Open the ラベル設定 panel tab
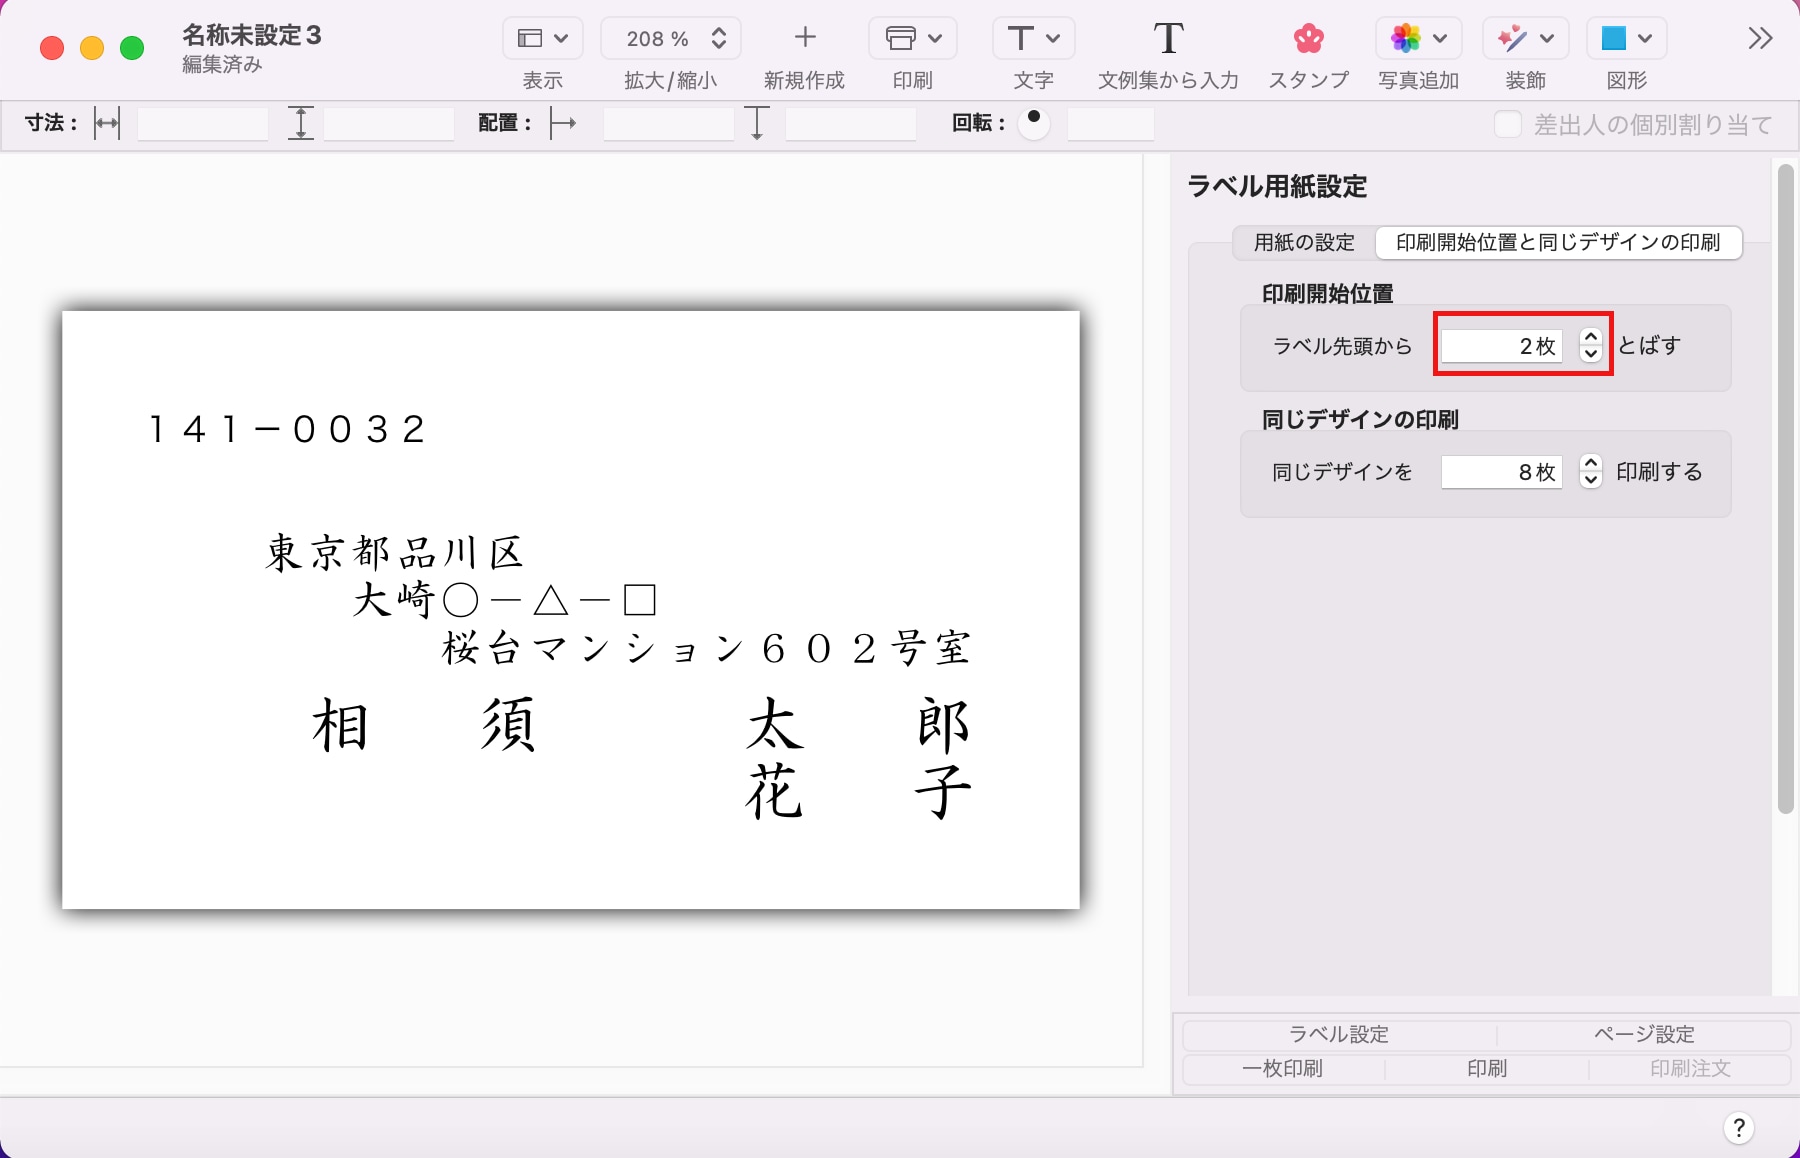Screen dimensions: 1800x1158 pyautogui.click(x=1339, y=1035)
